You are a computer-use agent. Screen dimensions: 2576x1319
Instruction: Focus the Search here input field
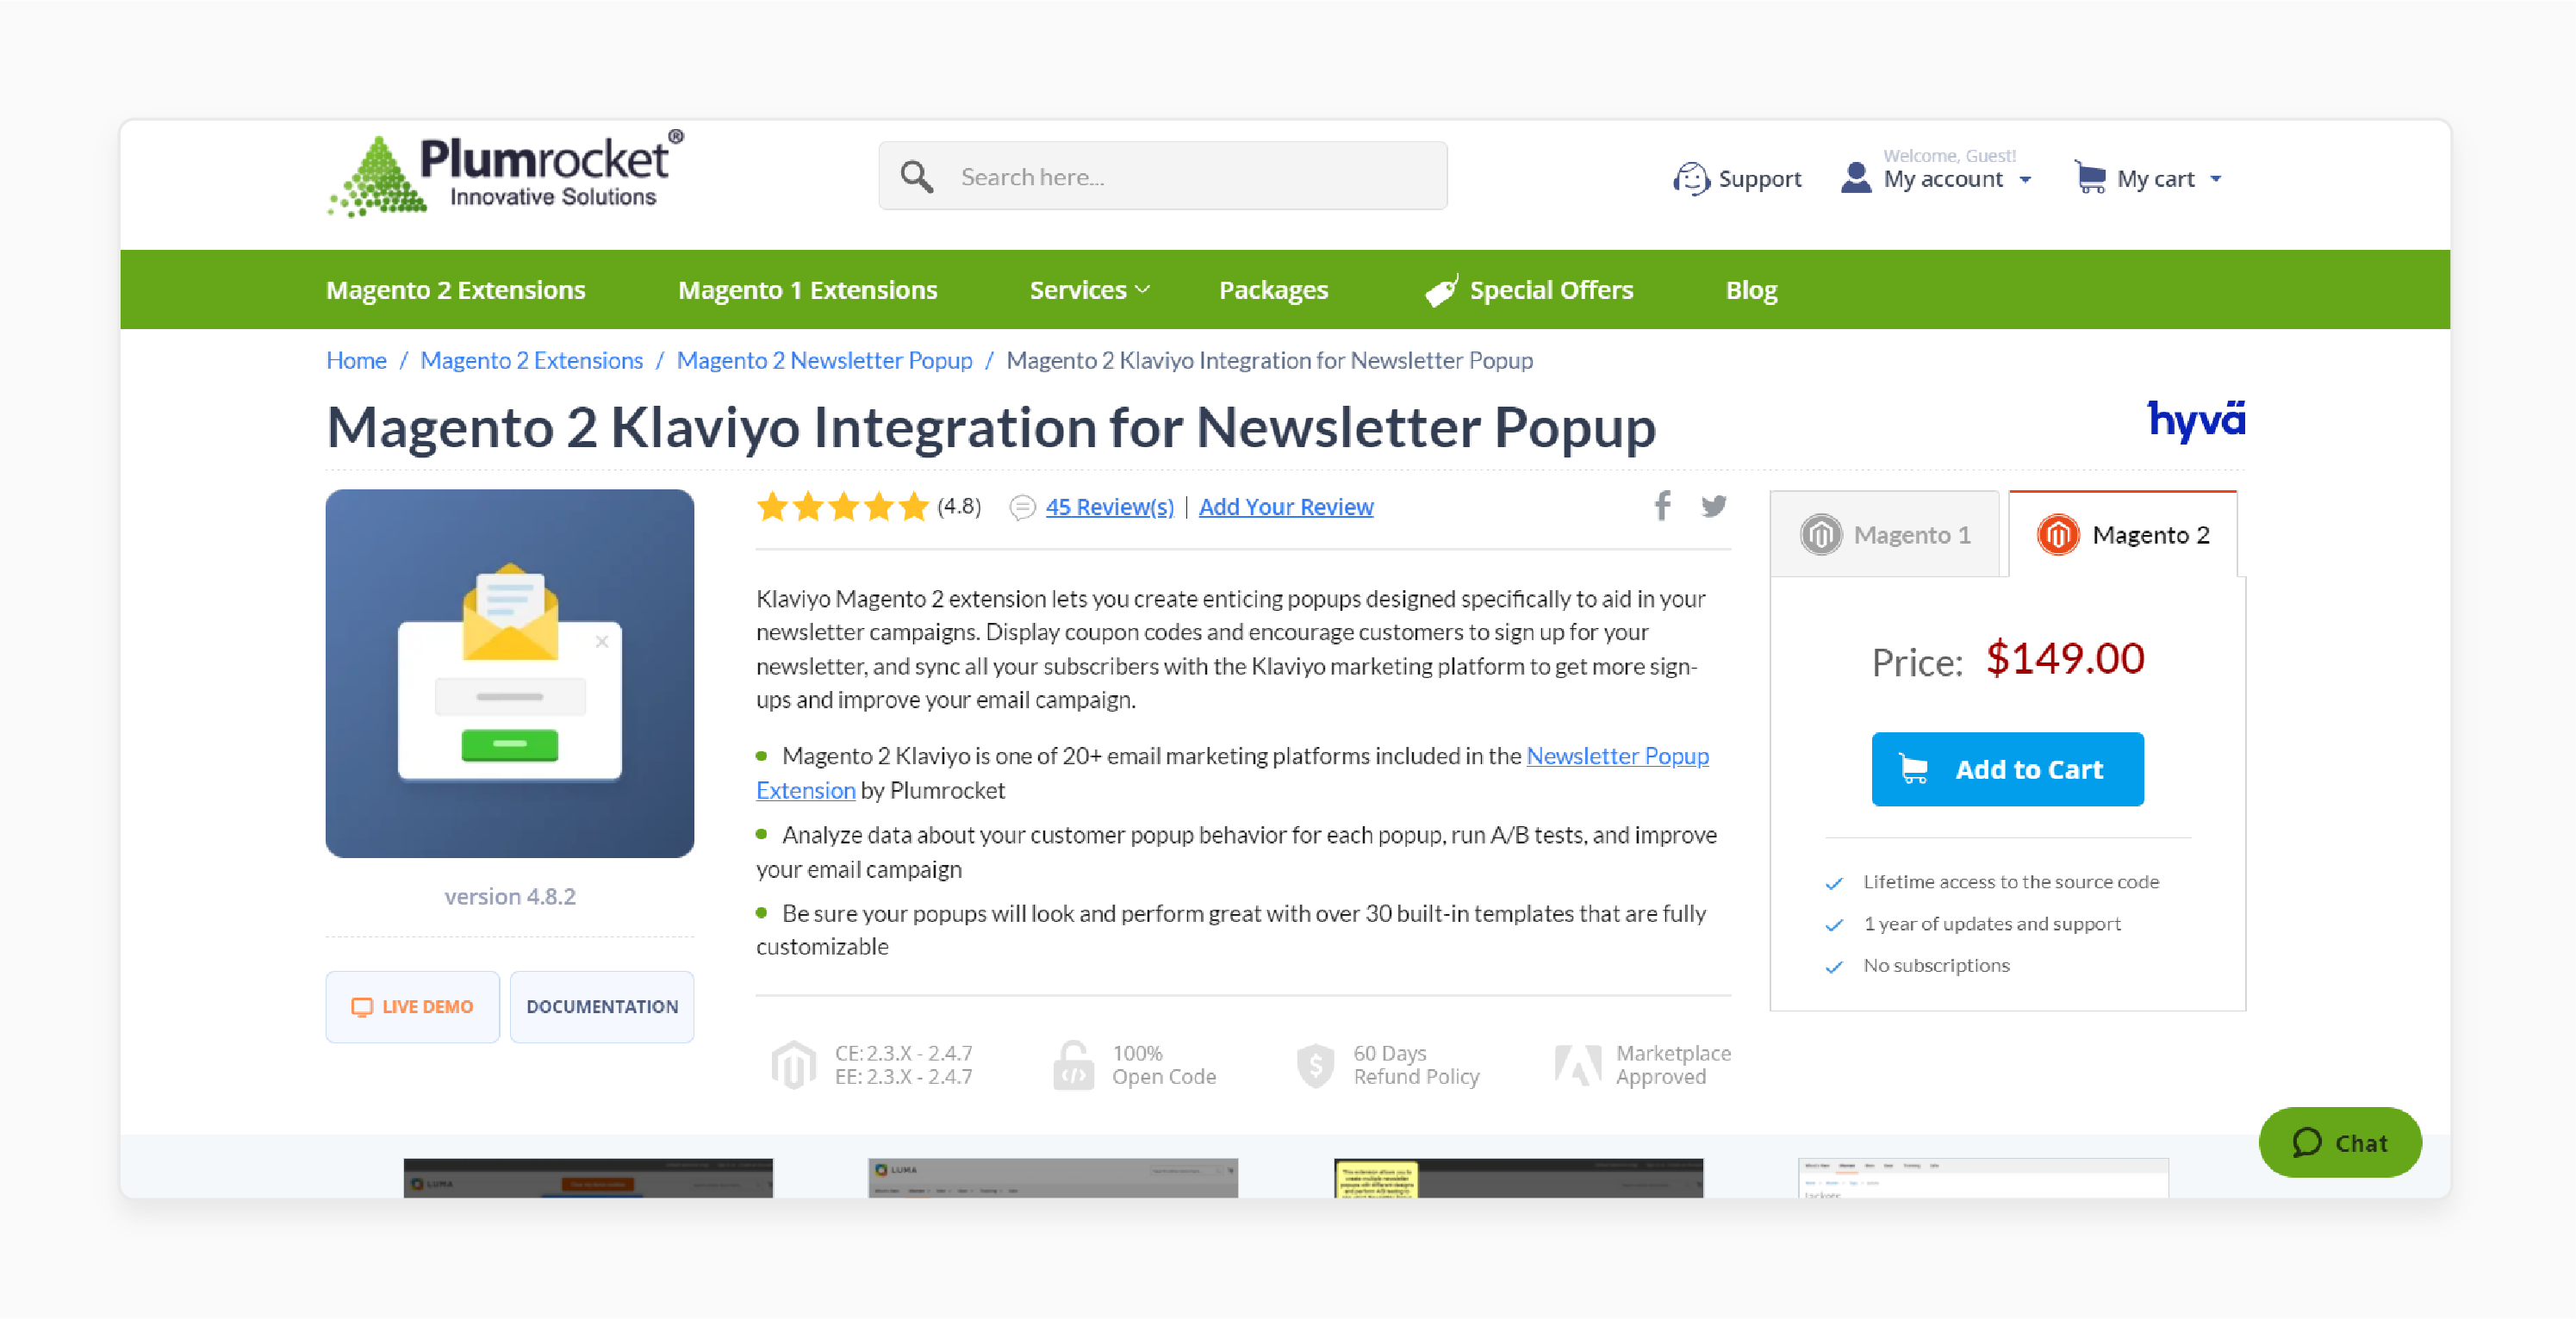(x=1163, y=176)
